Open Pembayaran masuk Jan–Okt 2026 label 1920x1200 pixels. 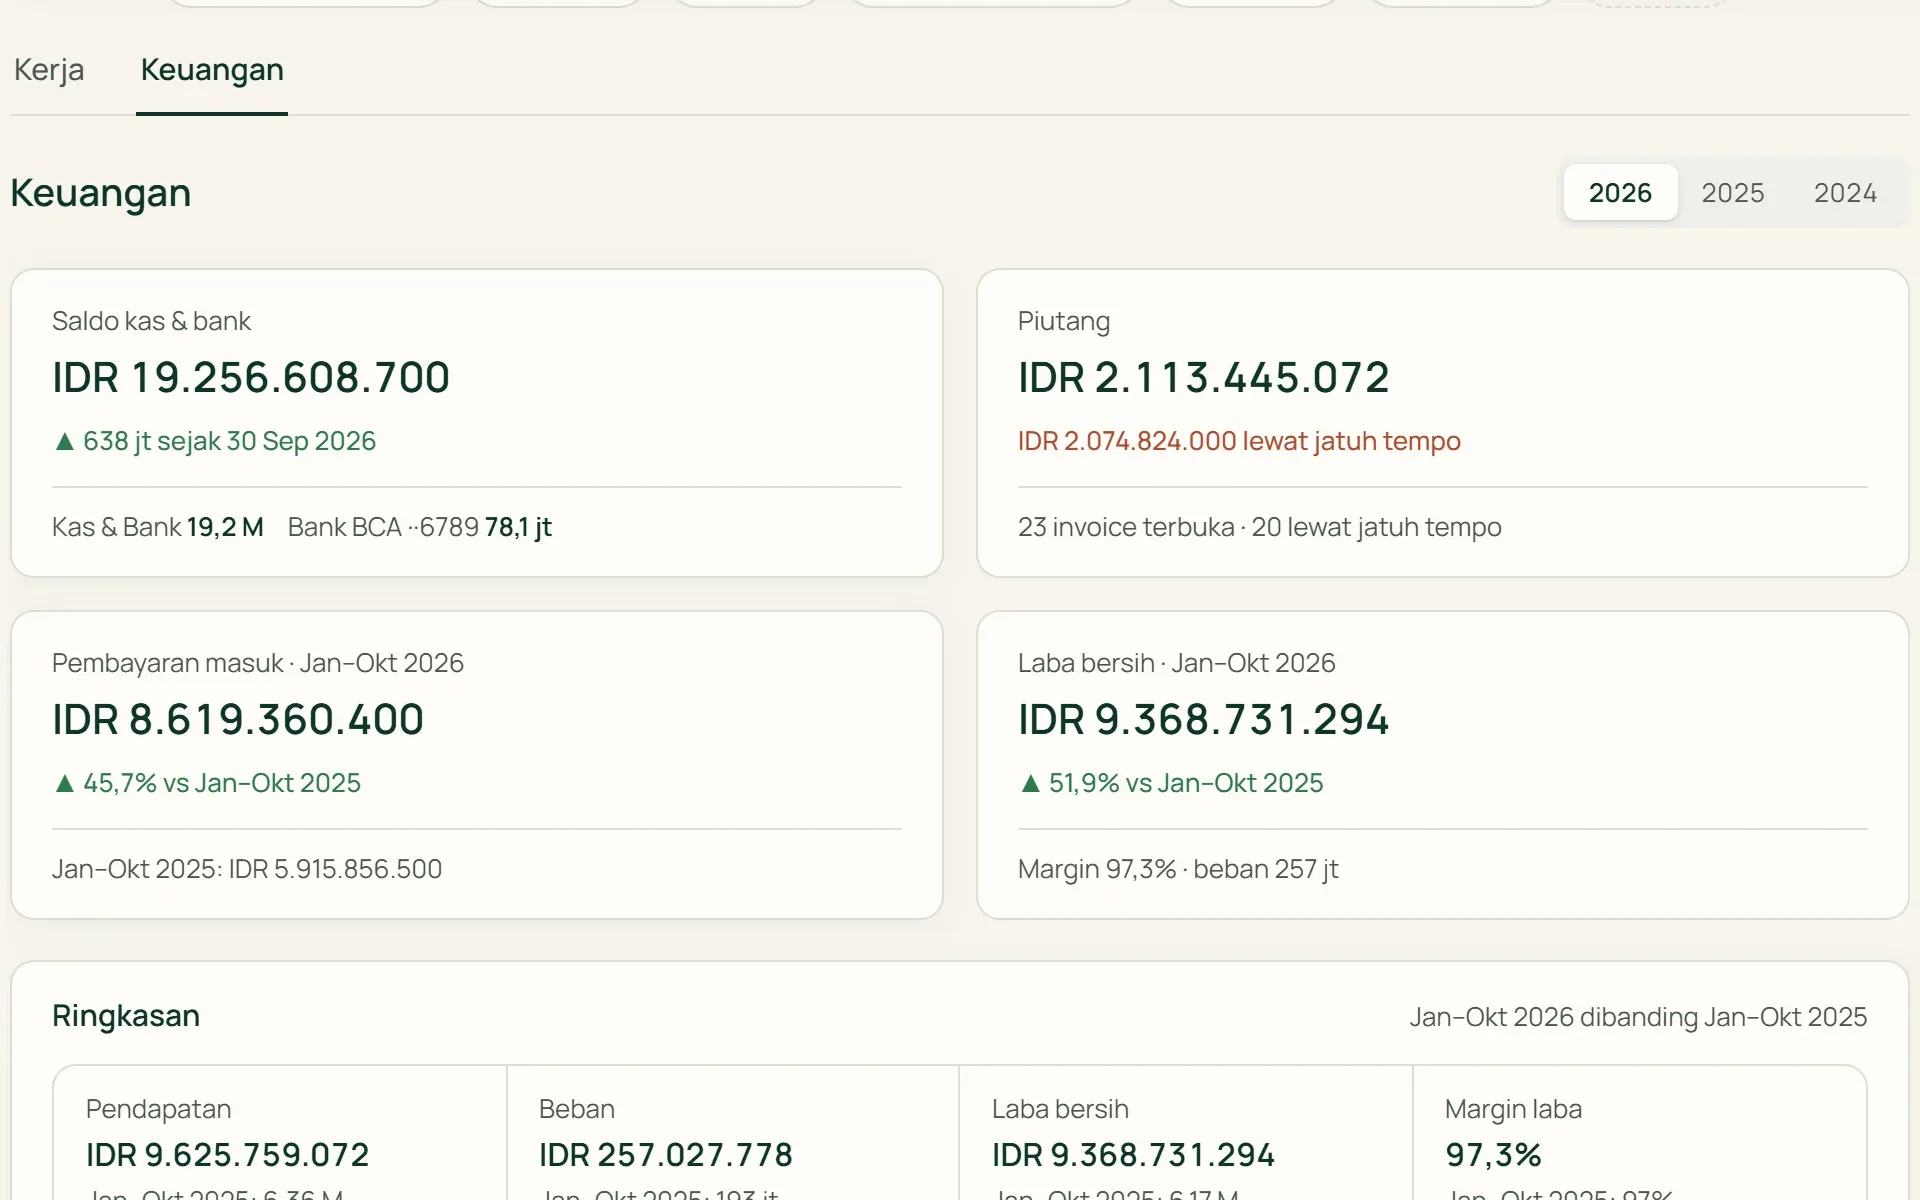click(x=258, y=663)
